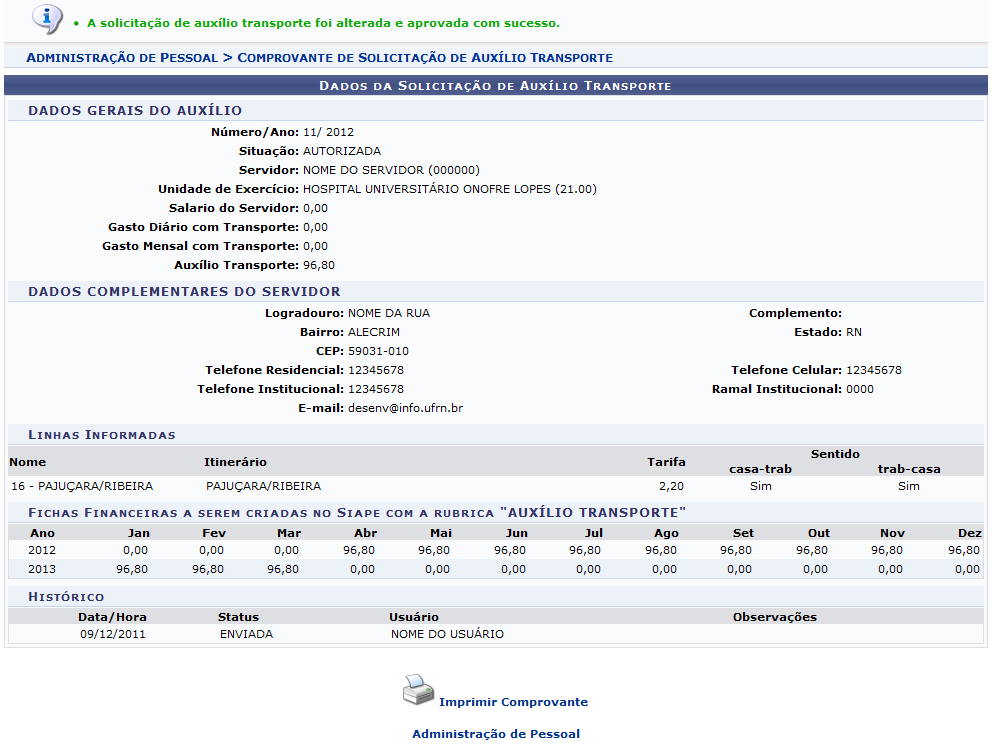Image resolution: width=992 pixels, height=751 pixels.
Task: Select the casa-trab Sim value
Action: [x=760, y=486]
